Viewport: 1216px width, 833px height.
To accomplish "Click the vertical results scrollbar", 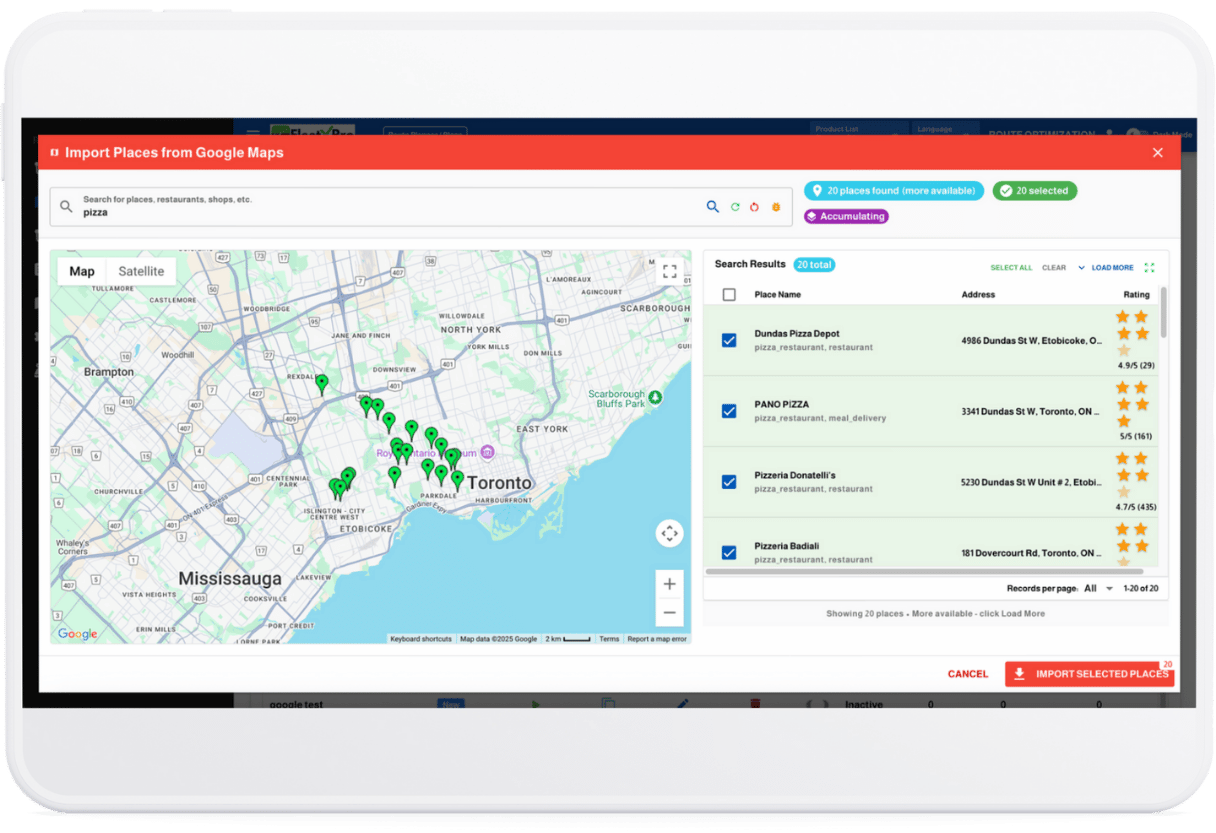I will click(1163, 315).
